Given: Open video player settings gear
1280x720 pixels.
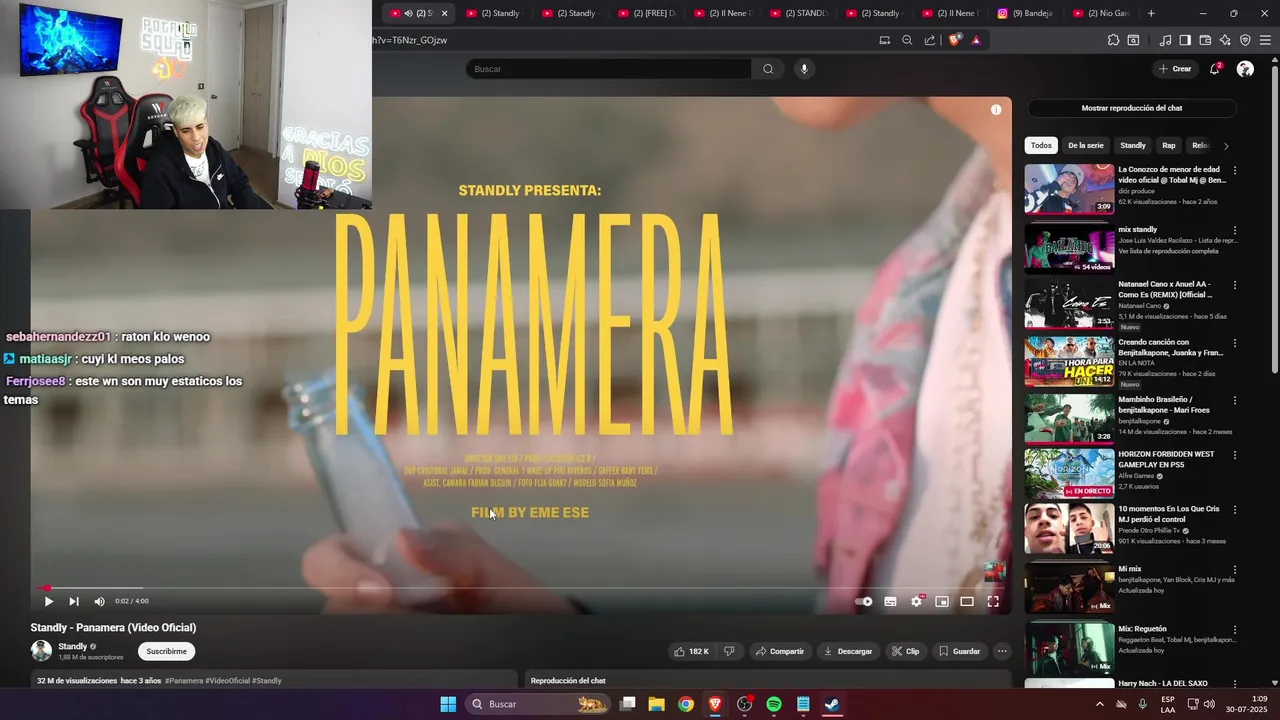Looking at the screenshot, I should pos(916,601).
